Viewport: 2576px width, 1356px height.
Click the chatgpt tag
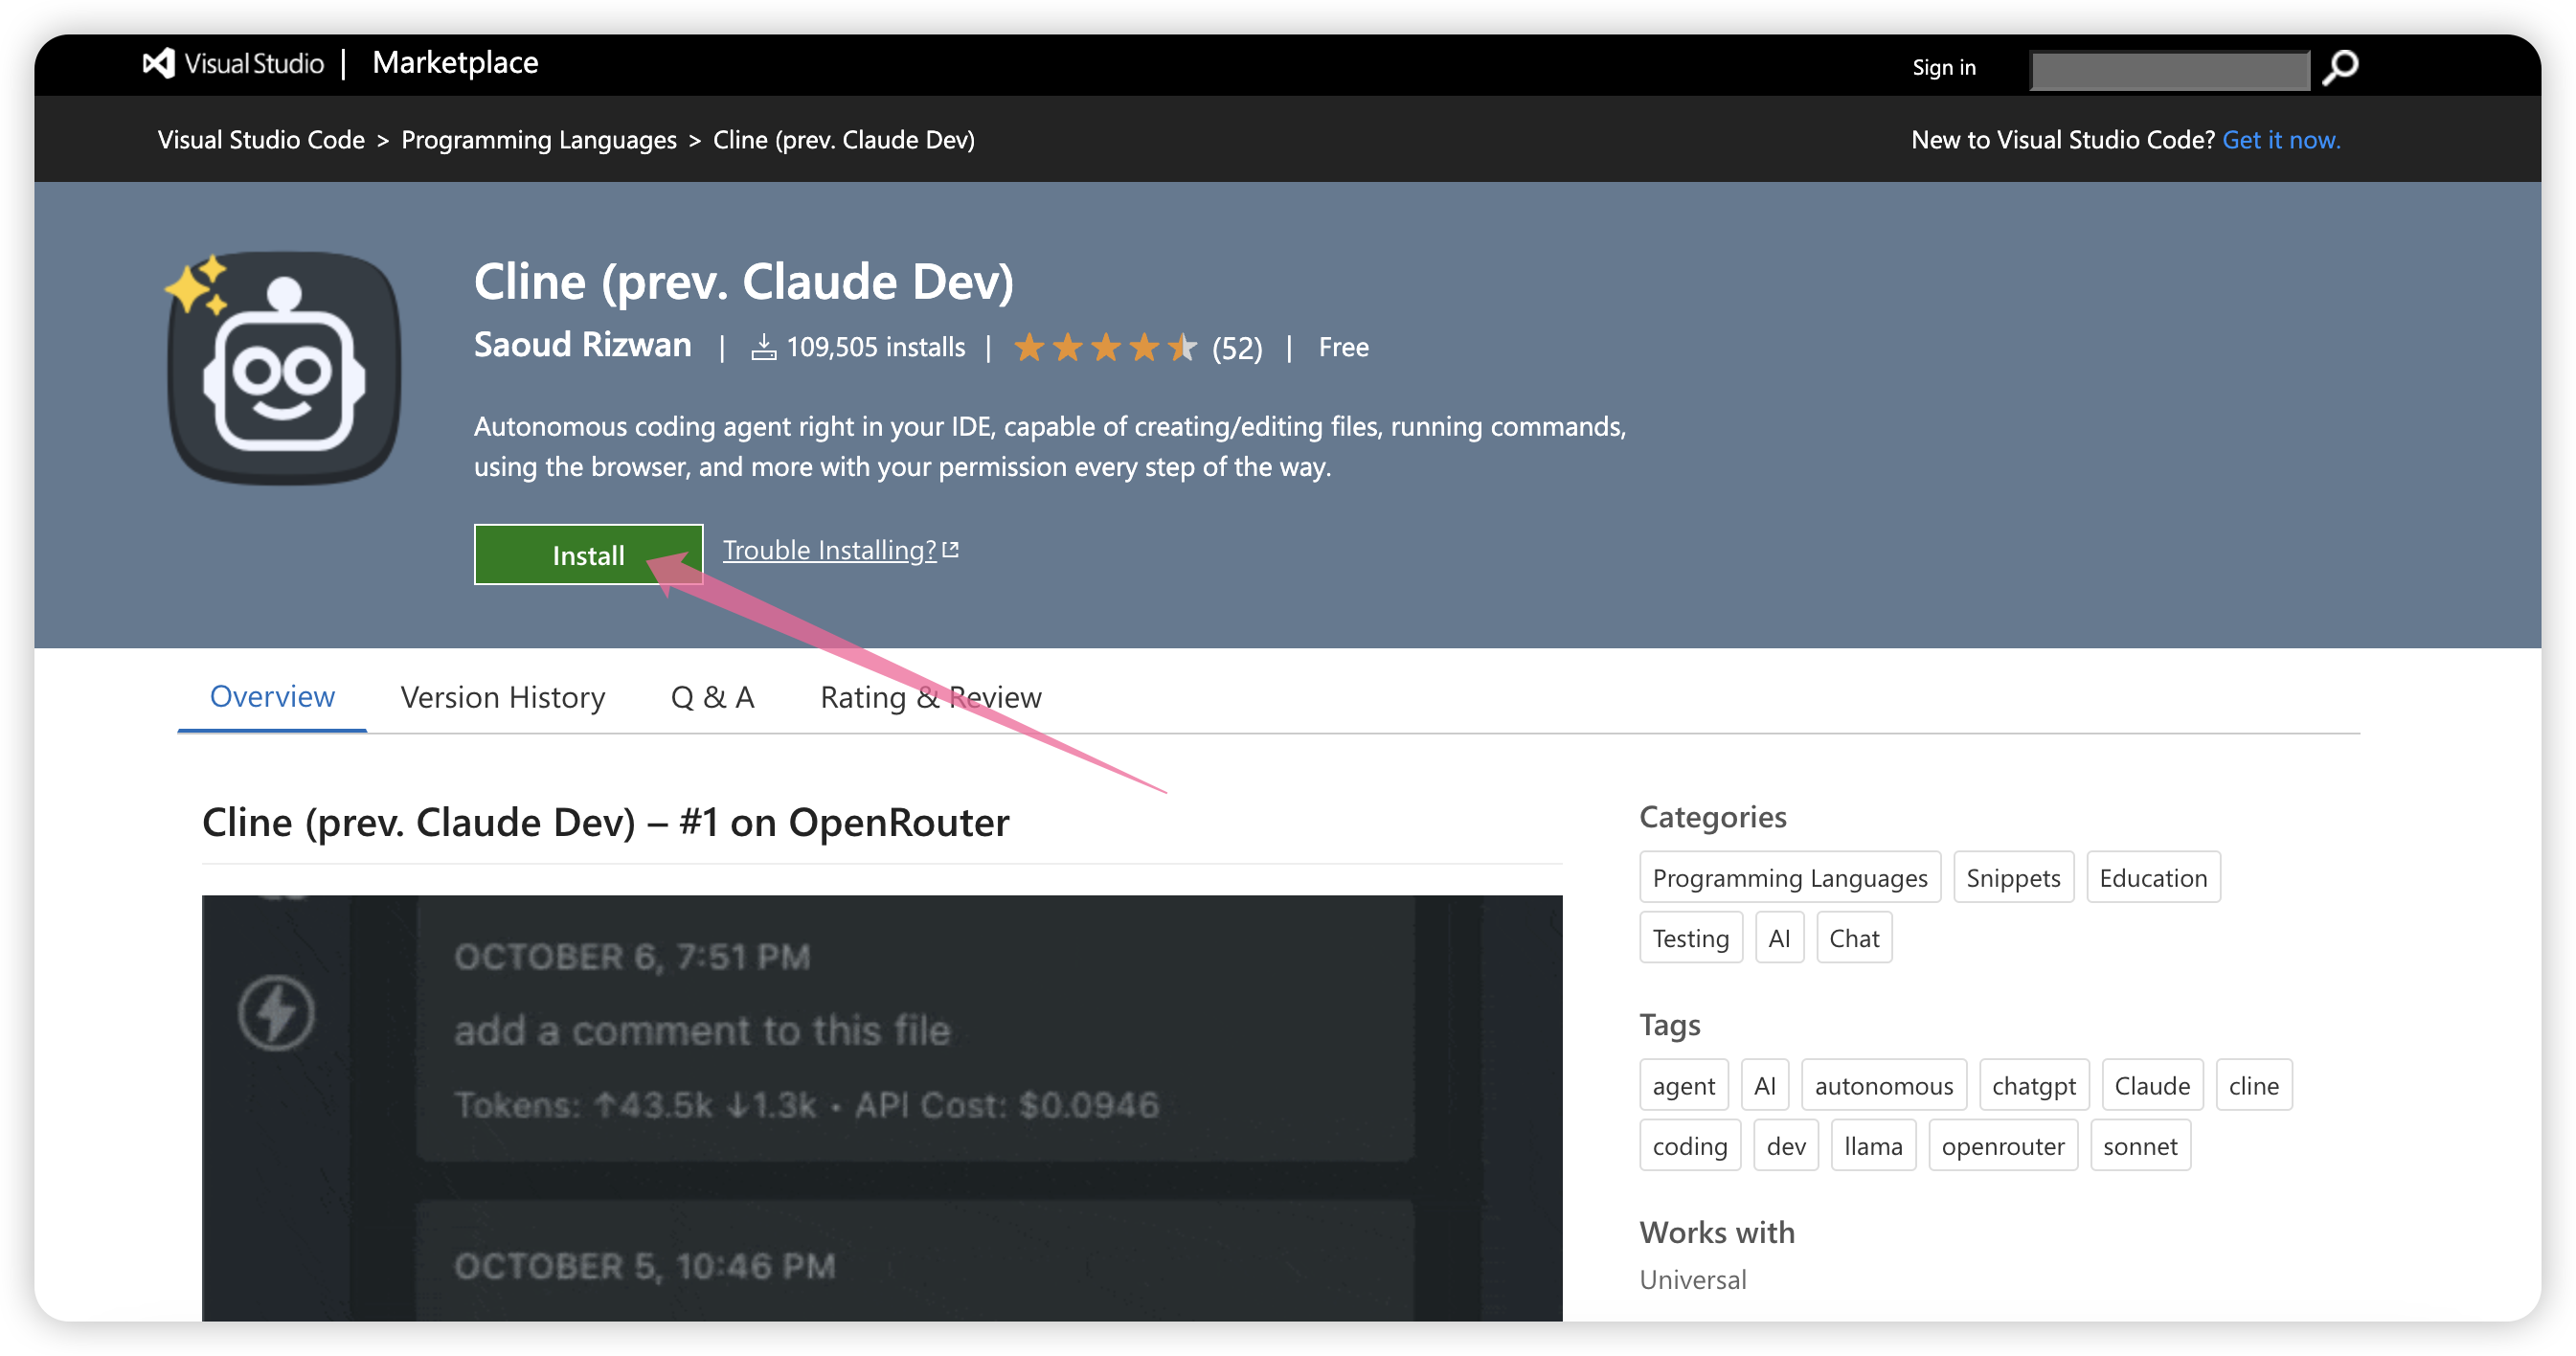[x=2034, y=1085]
